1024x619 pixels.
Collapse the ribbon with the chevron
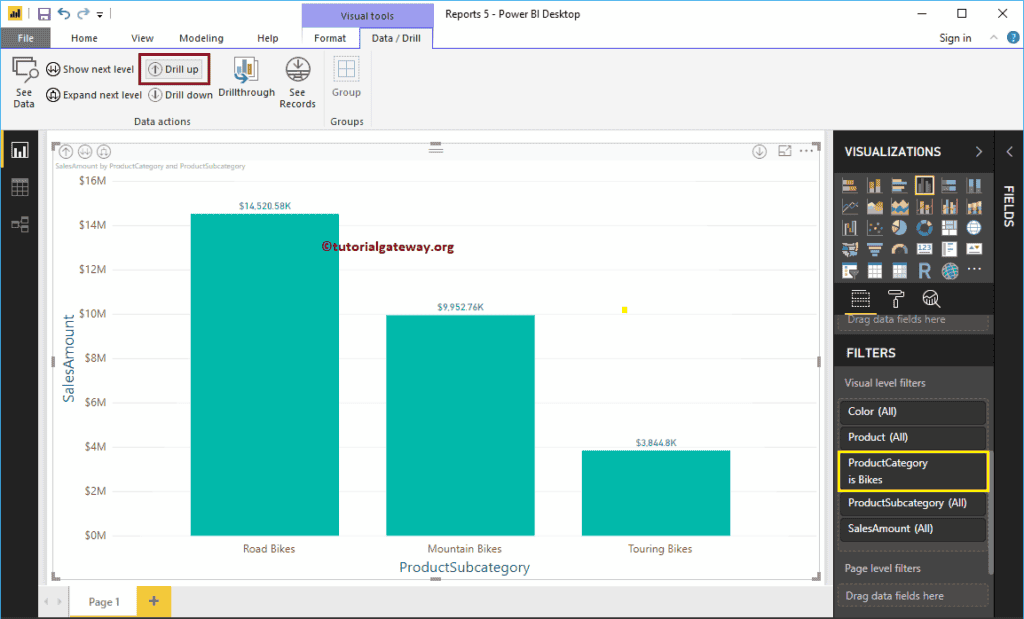coord(993,38)
